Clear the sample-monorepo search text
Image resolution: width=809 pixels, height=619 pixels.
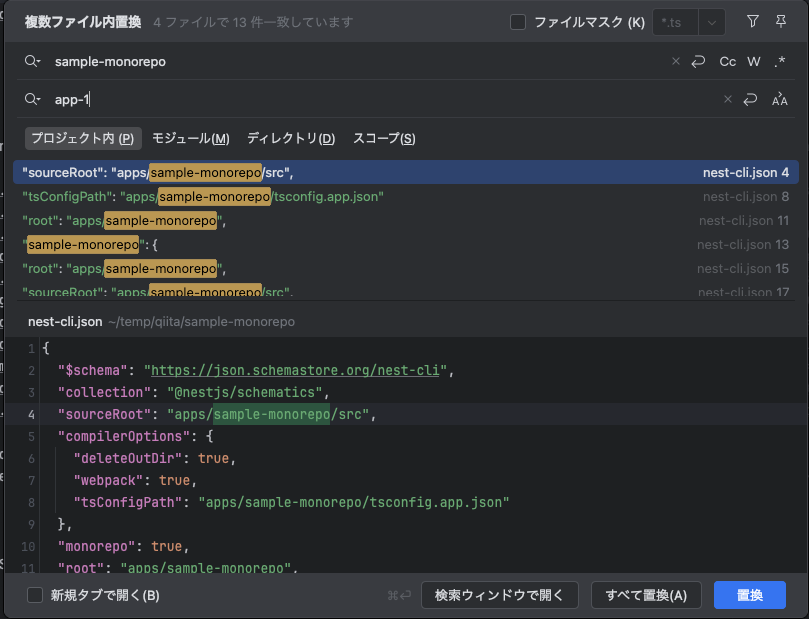click(675, 61)
